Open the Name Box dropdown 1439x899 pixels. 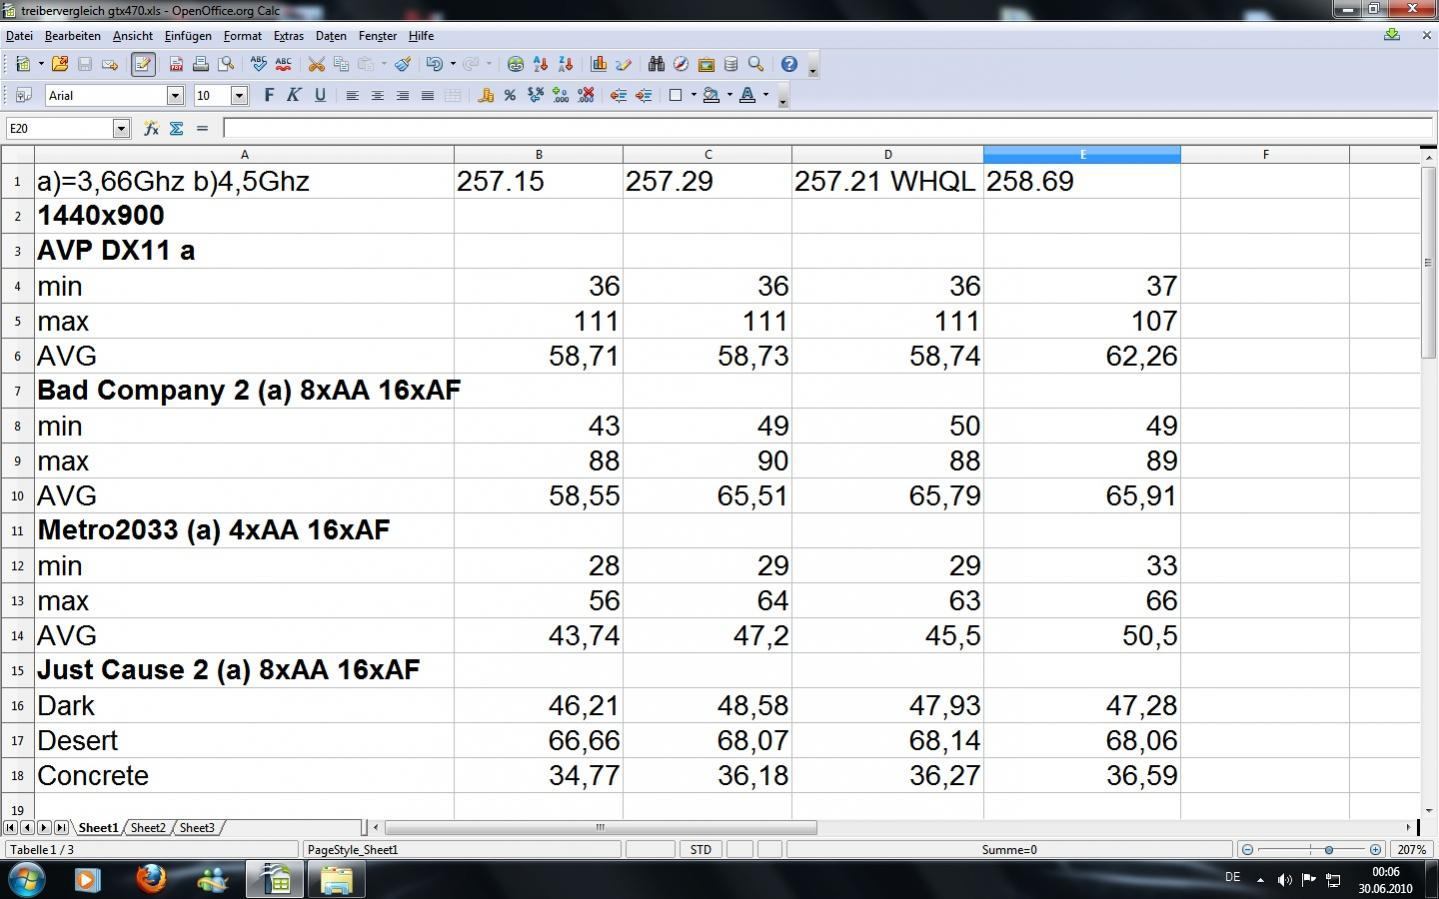click(x=121, y=128)
